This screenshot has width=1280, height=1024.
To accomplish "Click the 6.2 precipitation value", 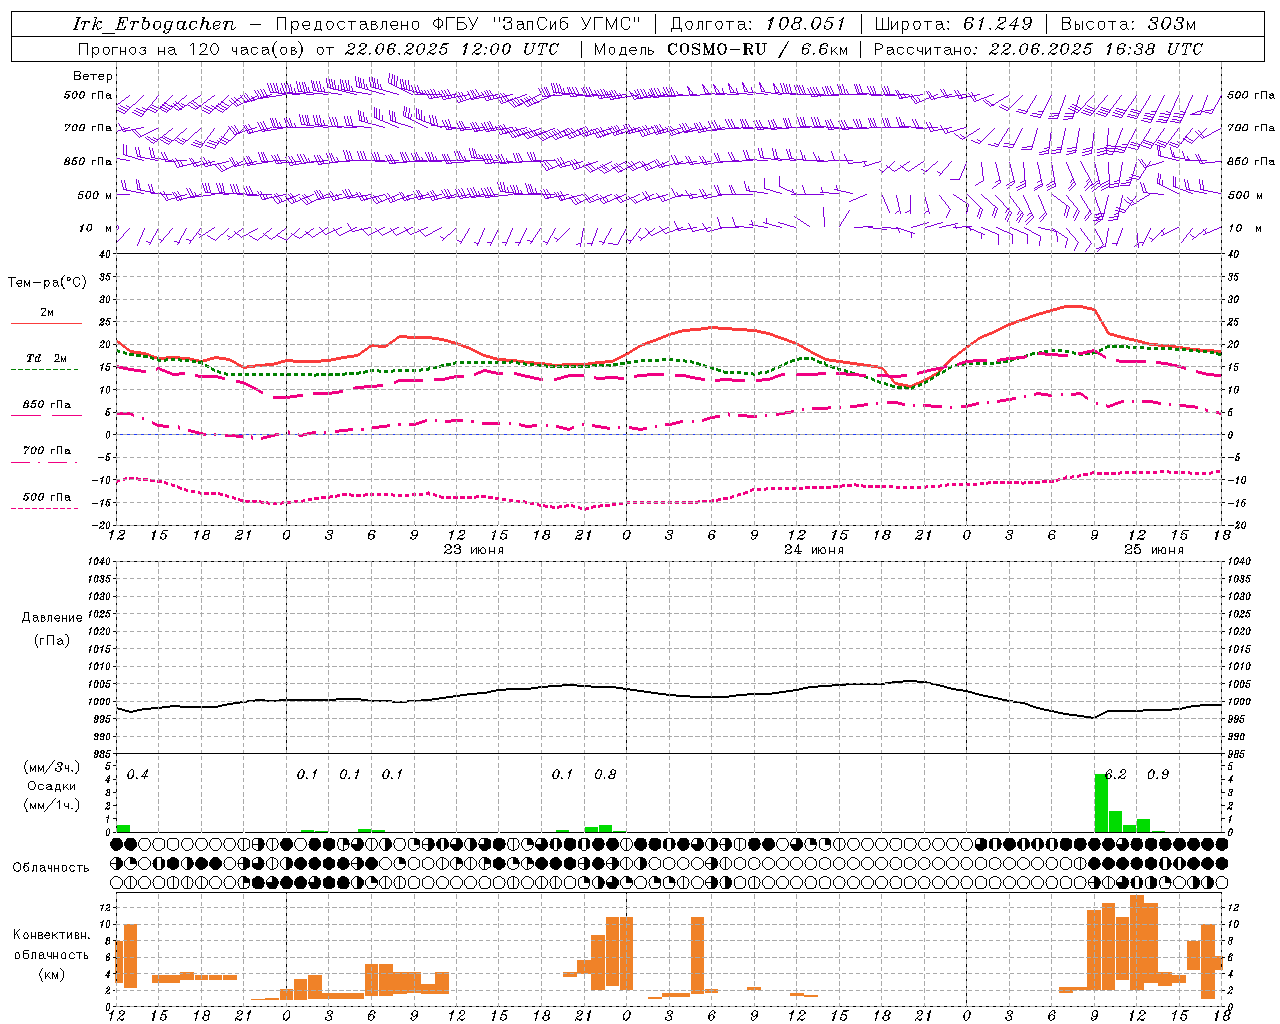I will (x=1115, y=774).
